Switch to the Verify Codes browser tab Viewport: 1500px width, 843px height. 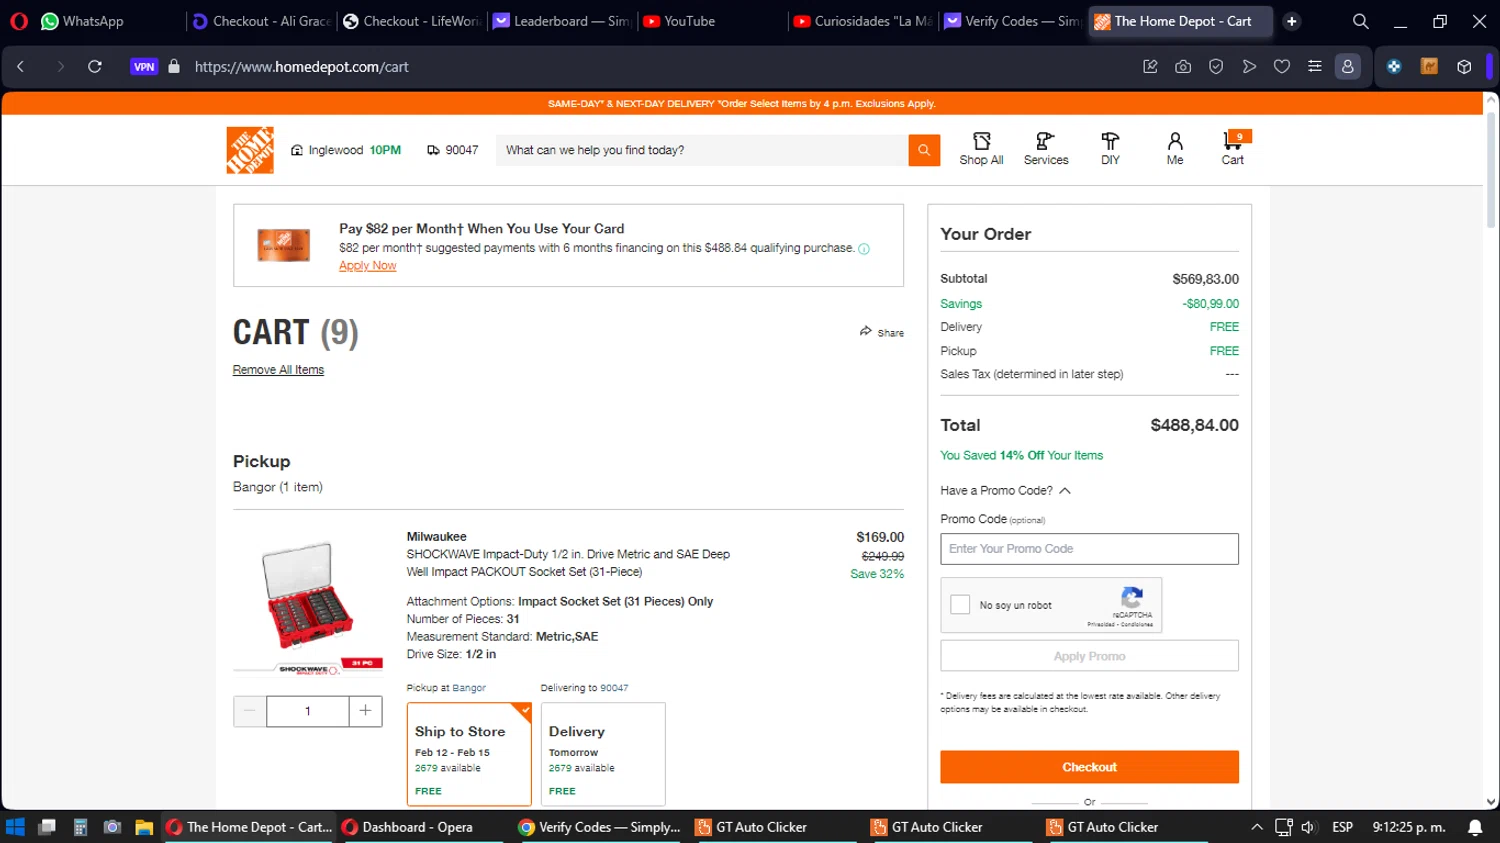1013,21
